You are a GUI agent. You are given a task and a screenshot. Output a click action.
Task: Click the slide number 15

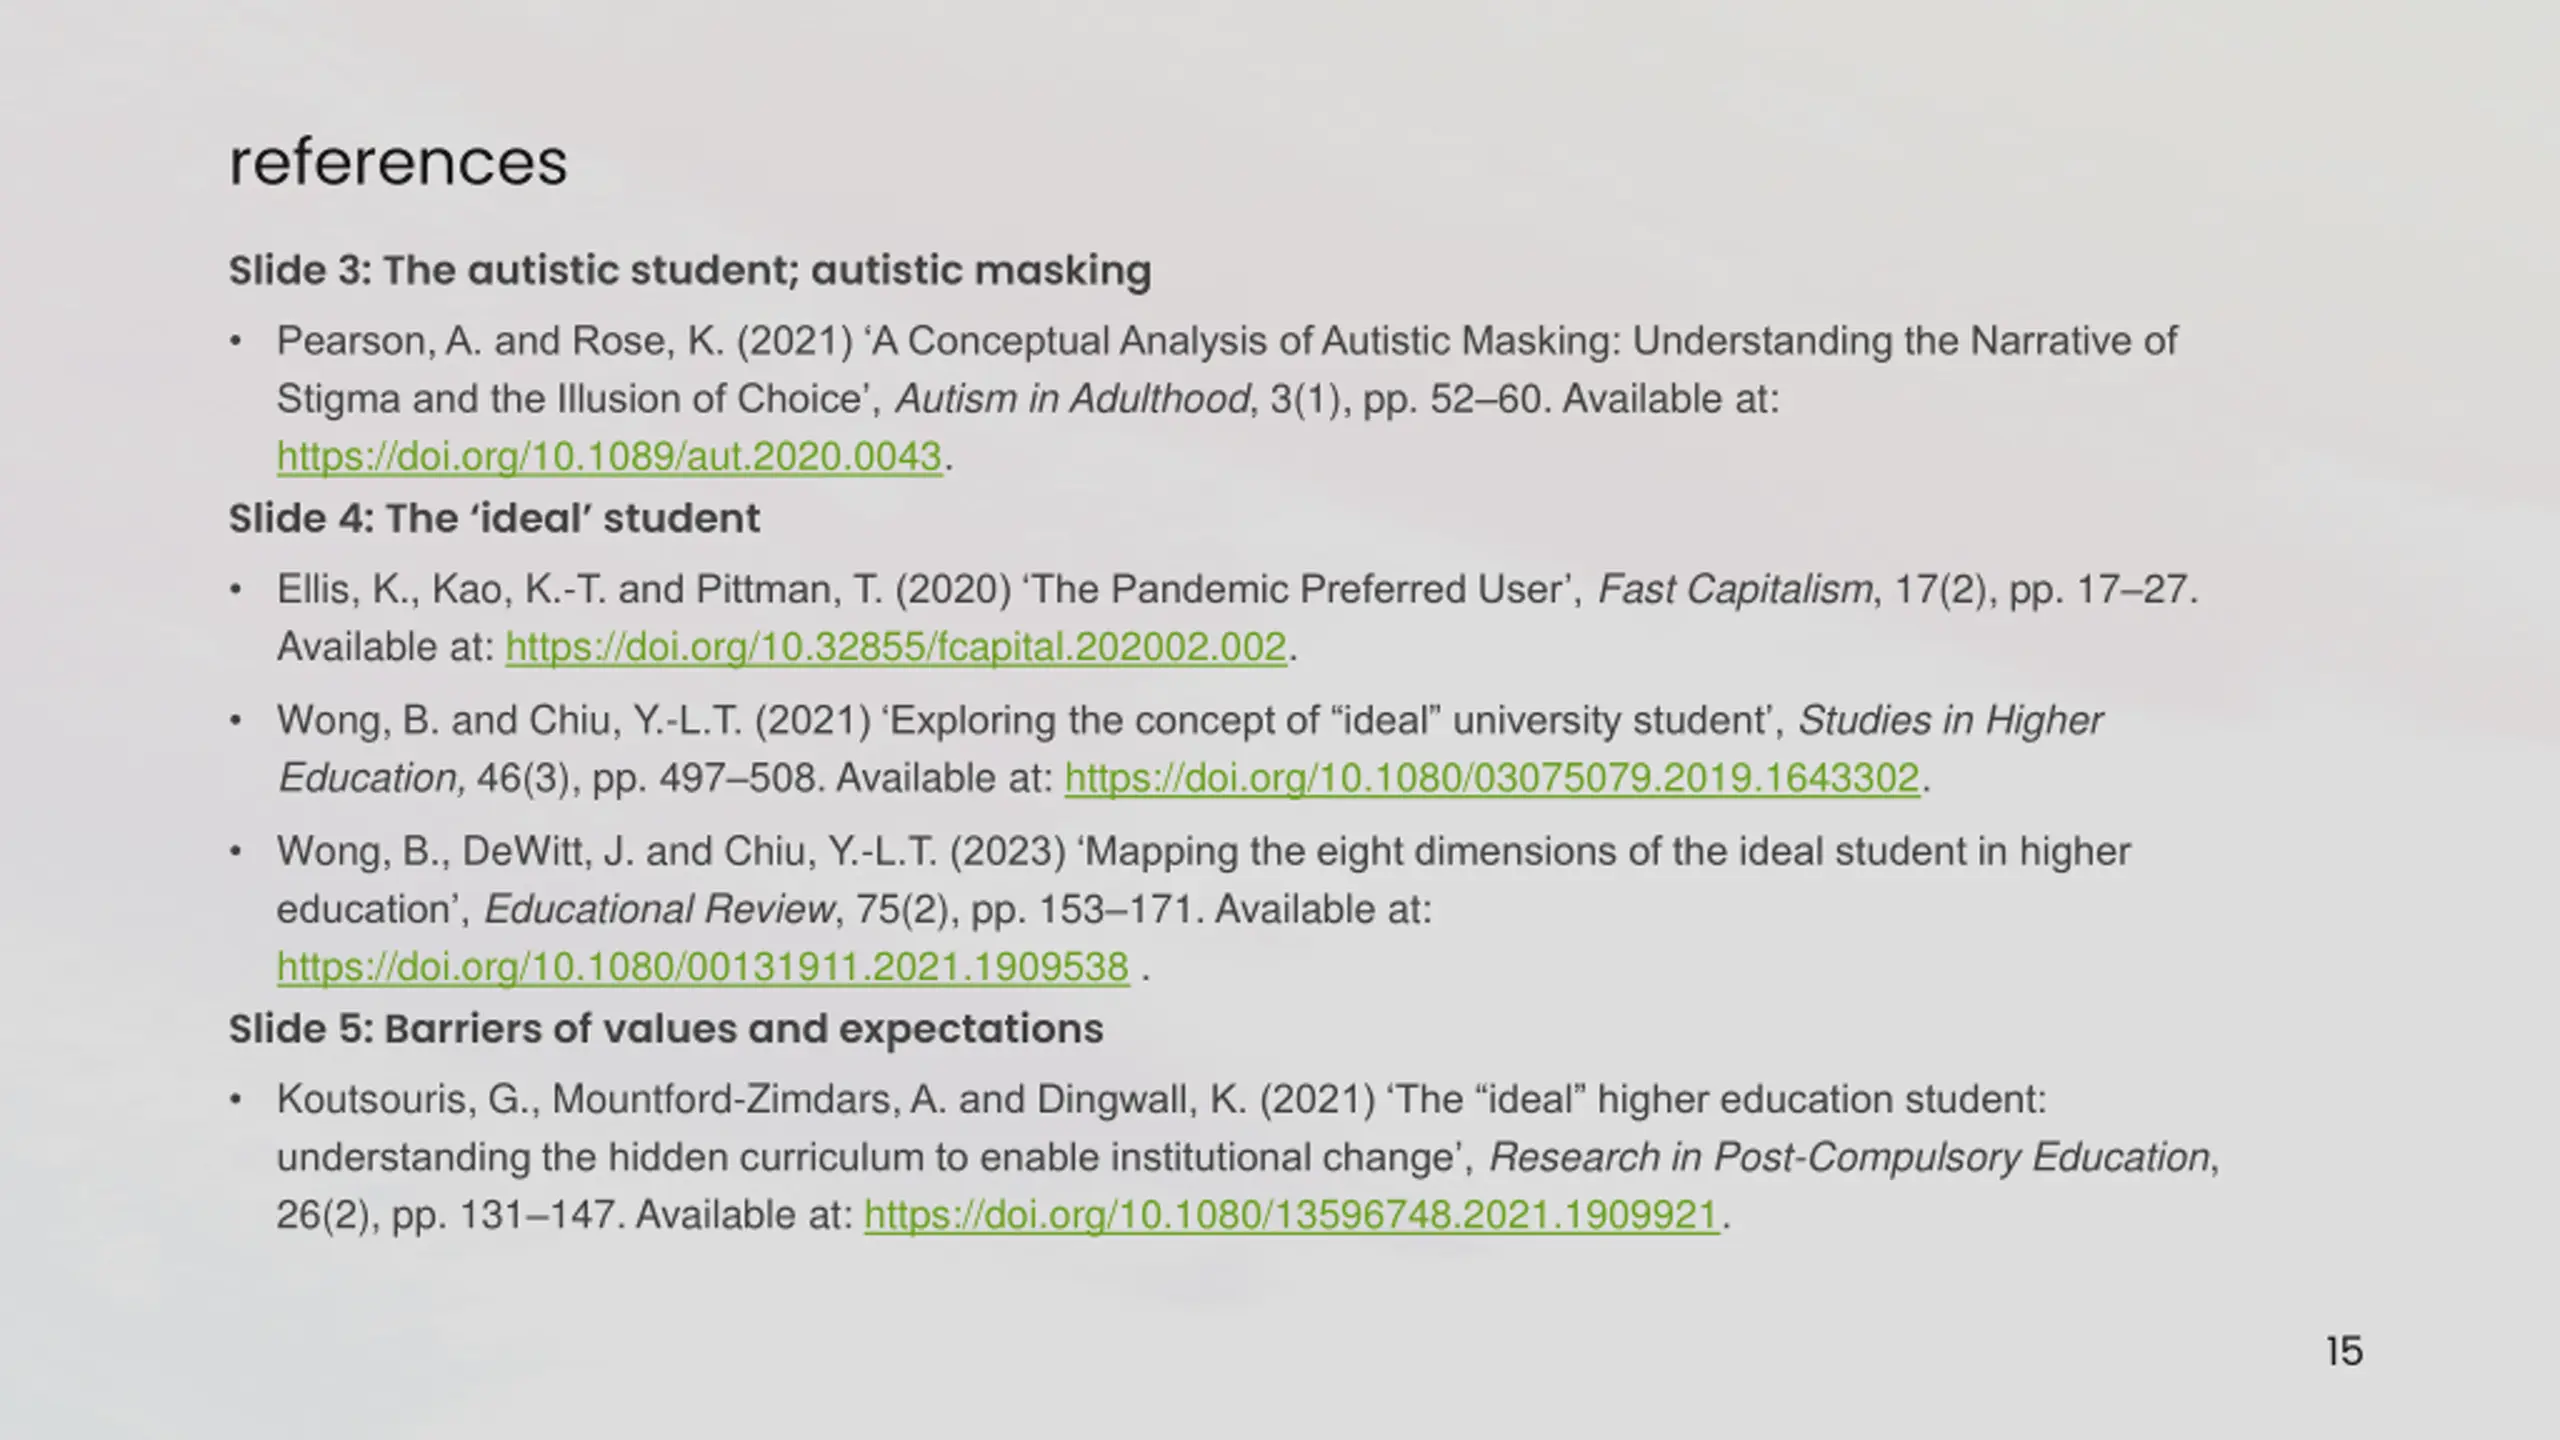[x=2344, y=1351]
